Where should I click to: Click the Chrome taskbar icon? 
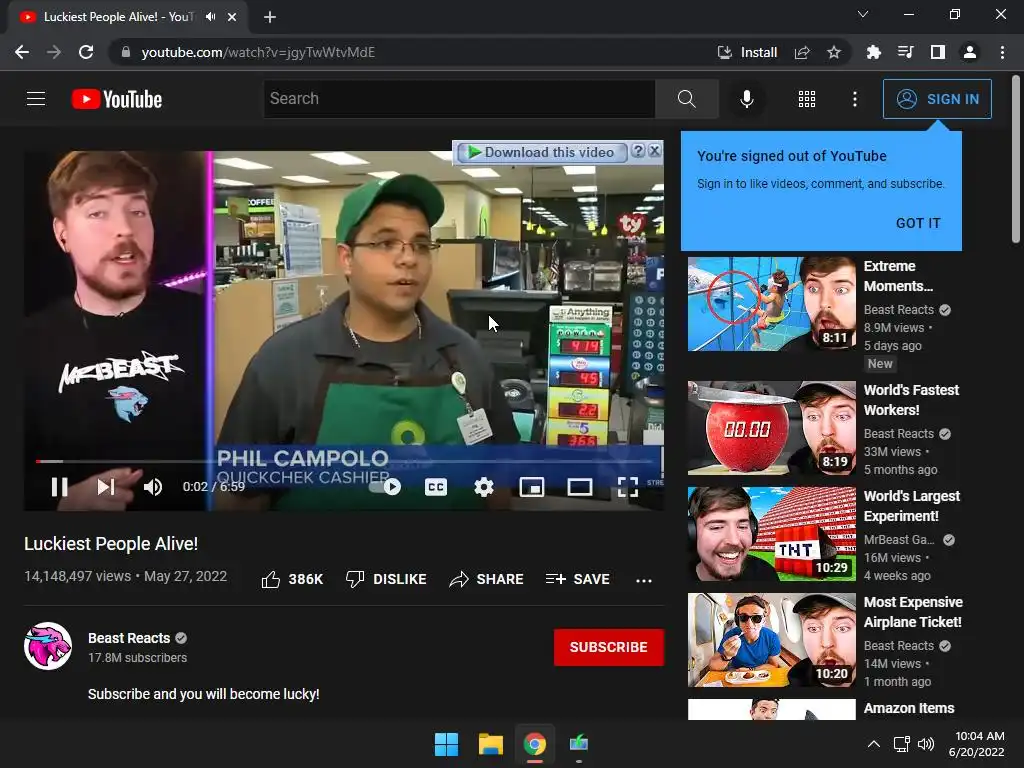pos(535,744)
